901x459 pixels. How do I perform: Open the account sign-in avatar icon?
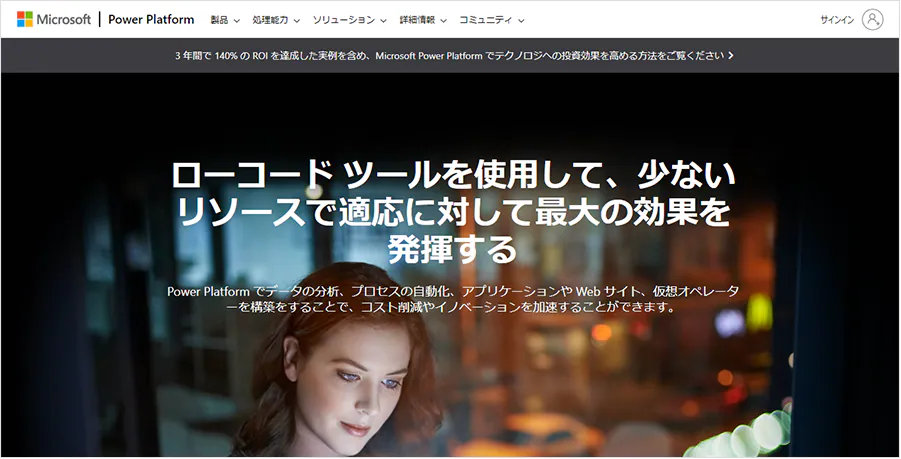click(872, 20)
